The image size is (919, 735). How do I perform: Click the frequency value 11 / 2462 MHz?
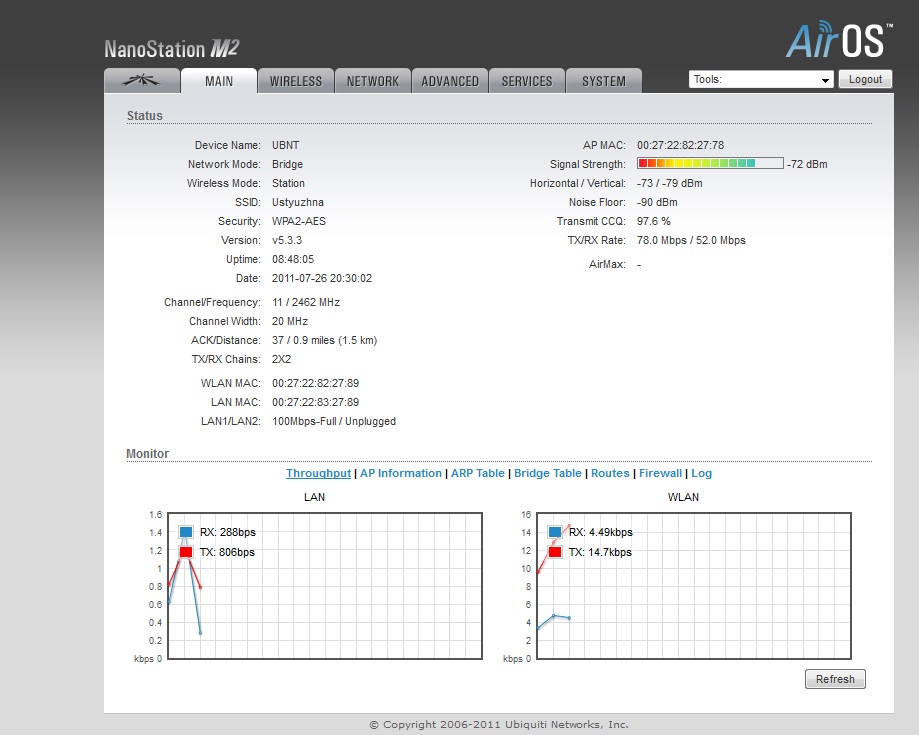click(x=306, y=302)
